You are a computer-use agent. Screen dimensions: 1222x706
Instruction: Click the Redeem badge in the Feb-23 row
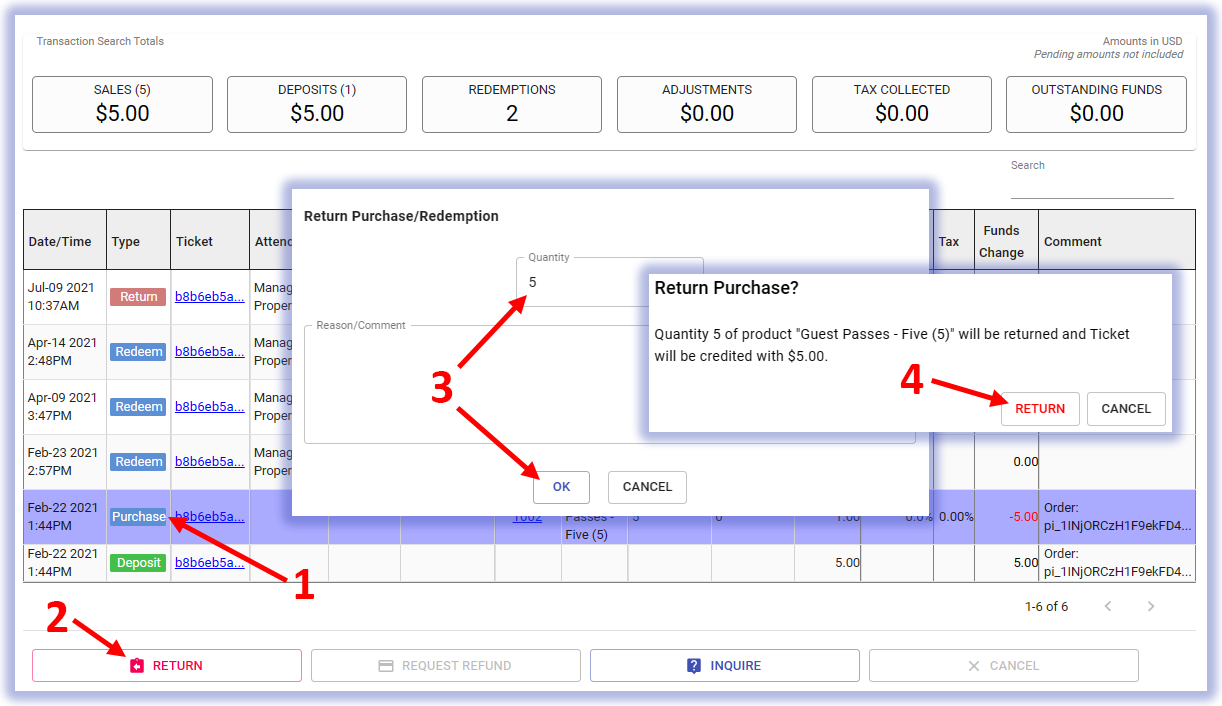coord(138,462)
